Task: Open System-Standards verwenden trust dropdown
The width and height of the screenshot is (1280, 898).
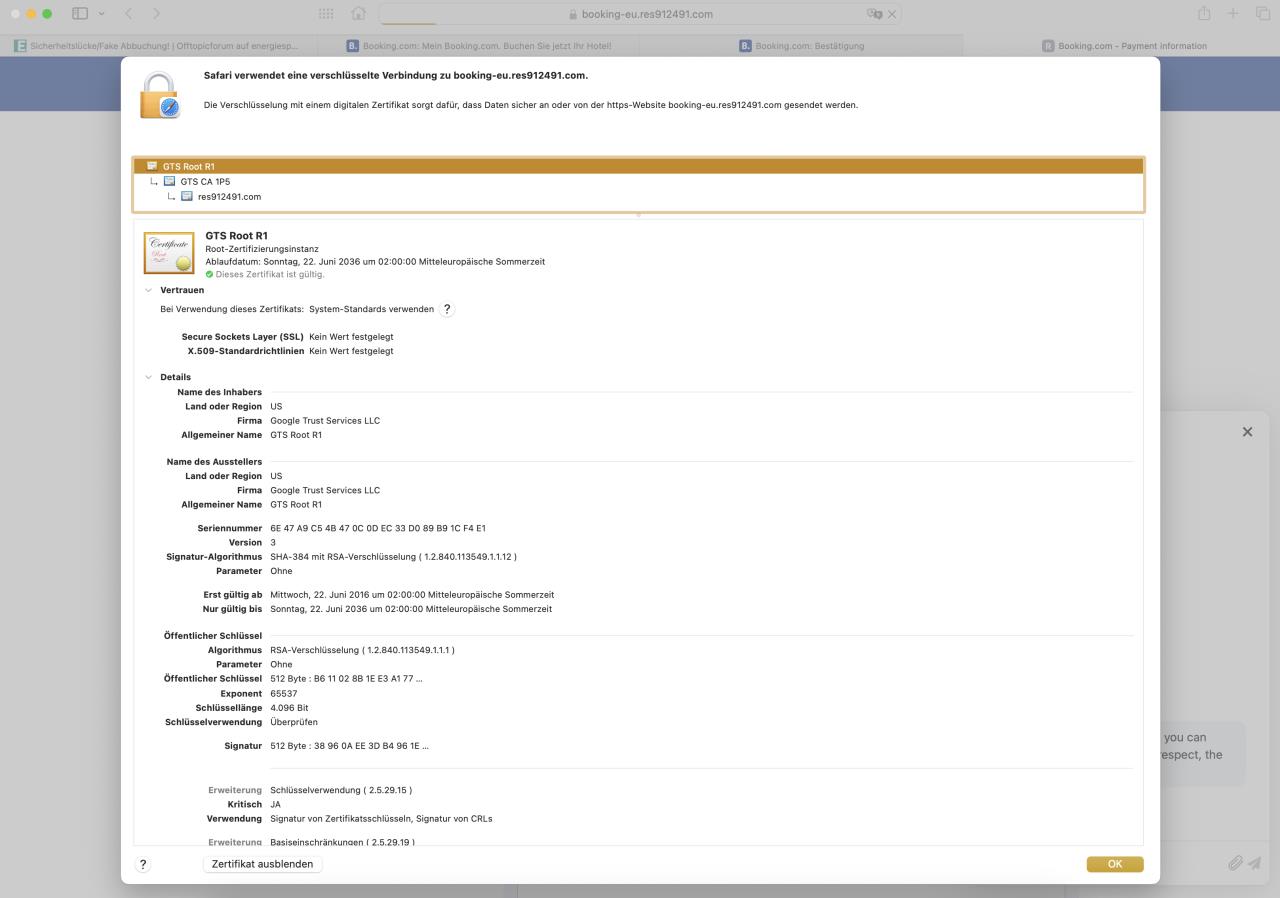Action: [x=371, y=309]
